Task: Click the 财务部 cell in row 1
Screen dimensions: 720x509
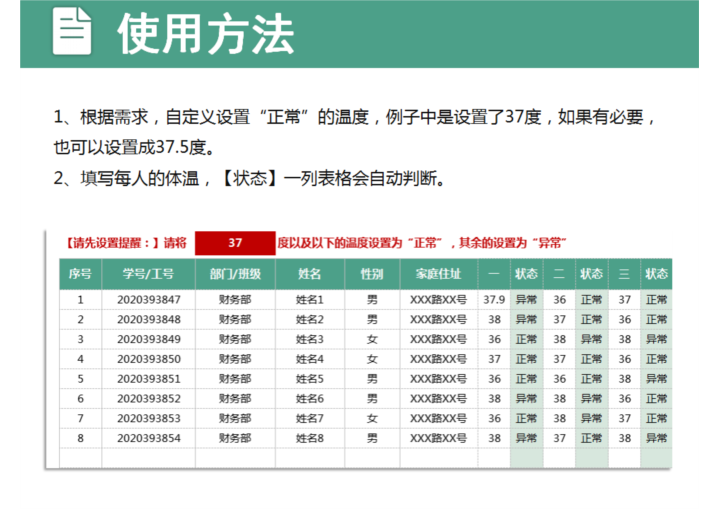Action: [x=235, y=299]
